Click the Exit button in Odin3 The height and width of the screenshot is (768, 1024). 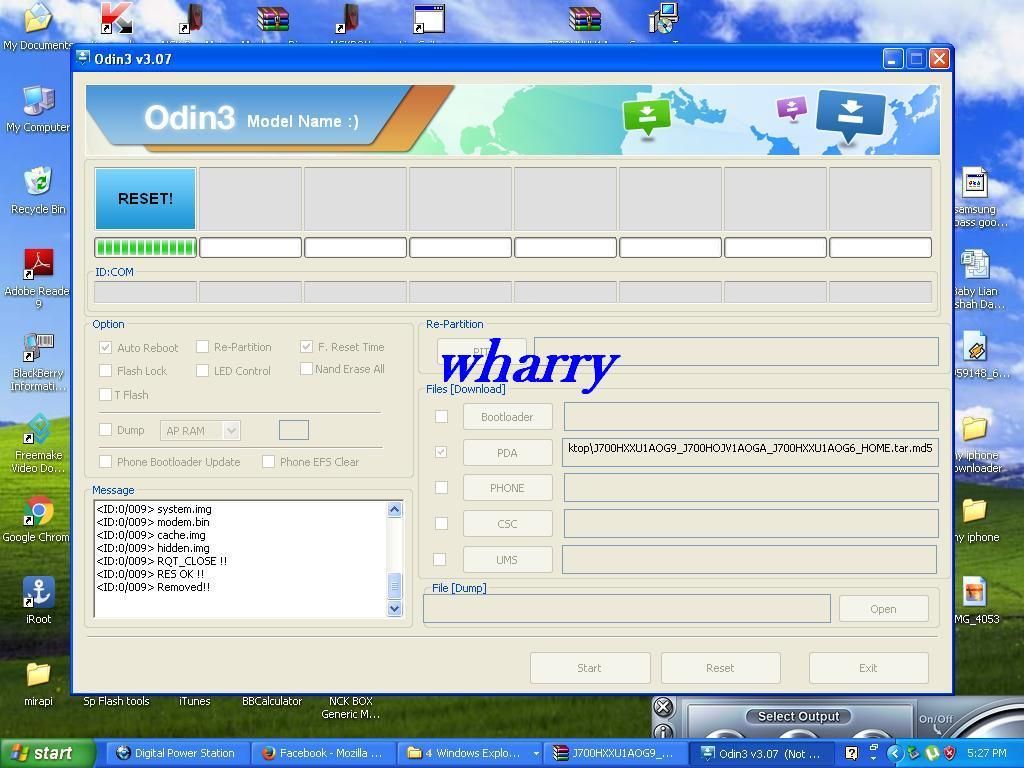pos(868,668)
